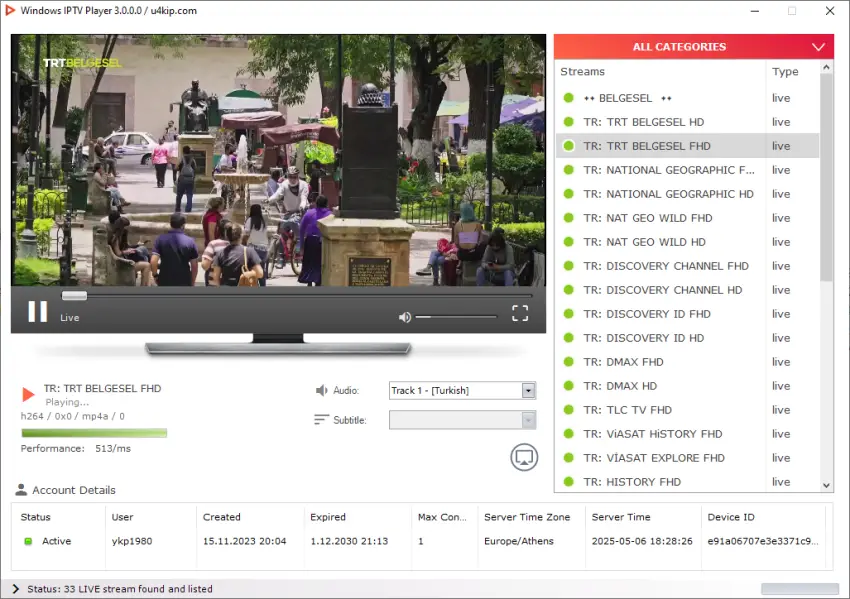The height and width of the screenshot is (599, 850).
Task: Click green dot next to DMAX FHD
Action: click(x=568, y=362)
